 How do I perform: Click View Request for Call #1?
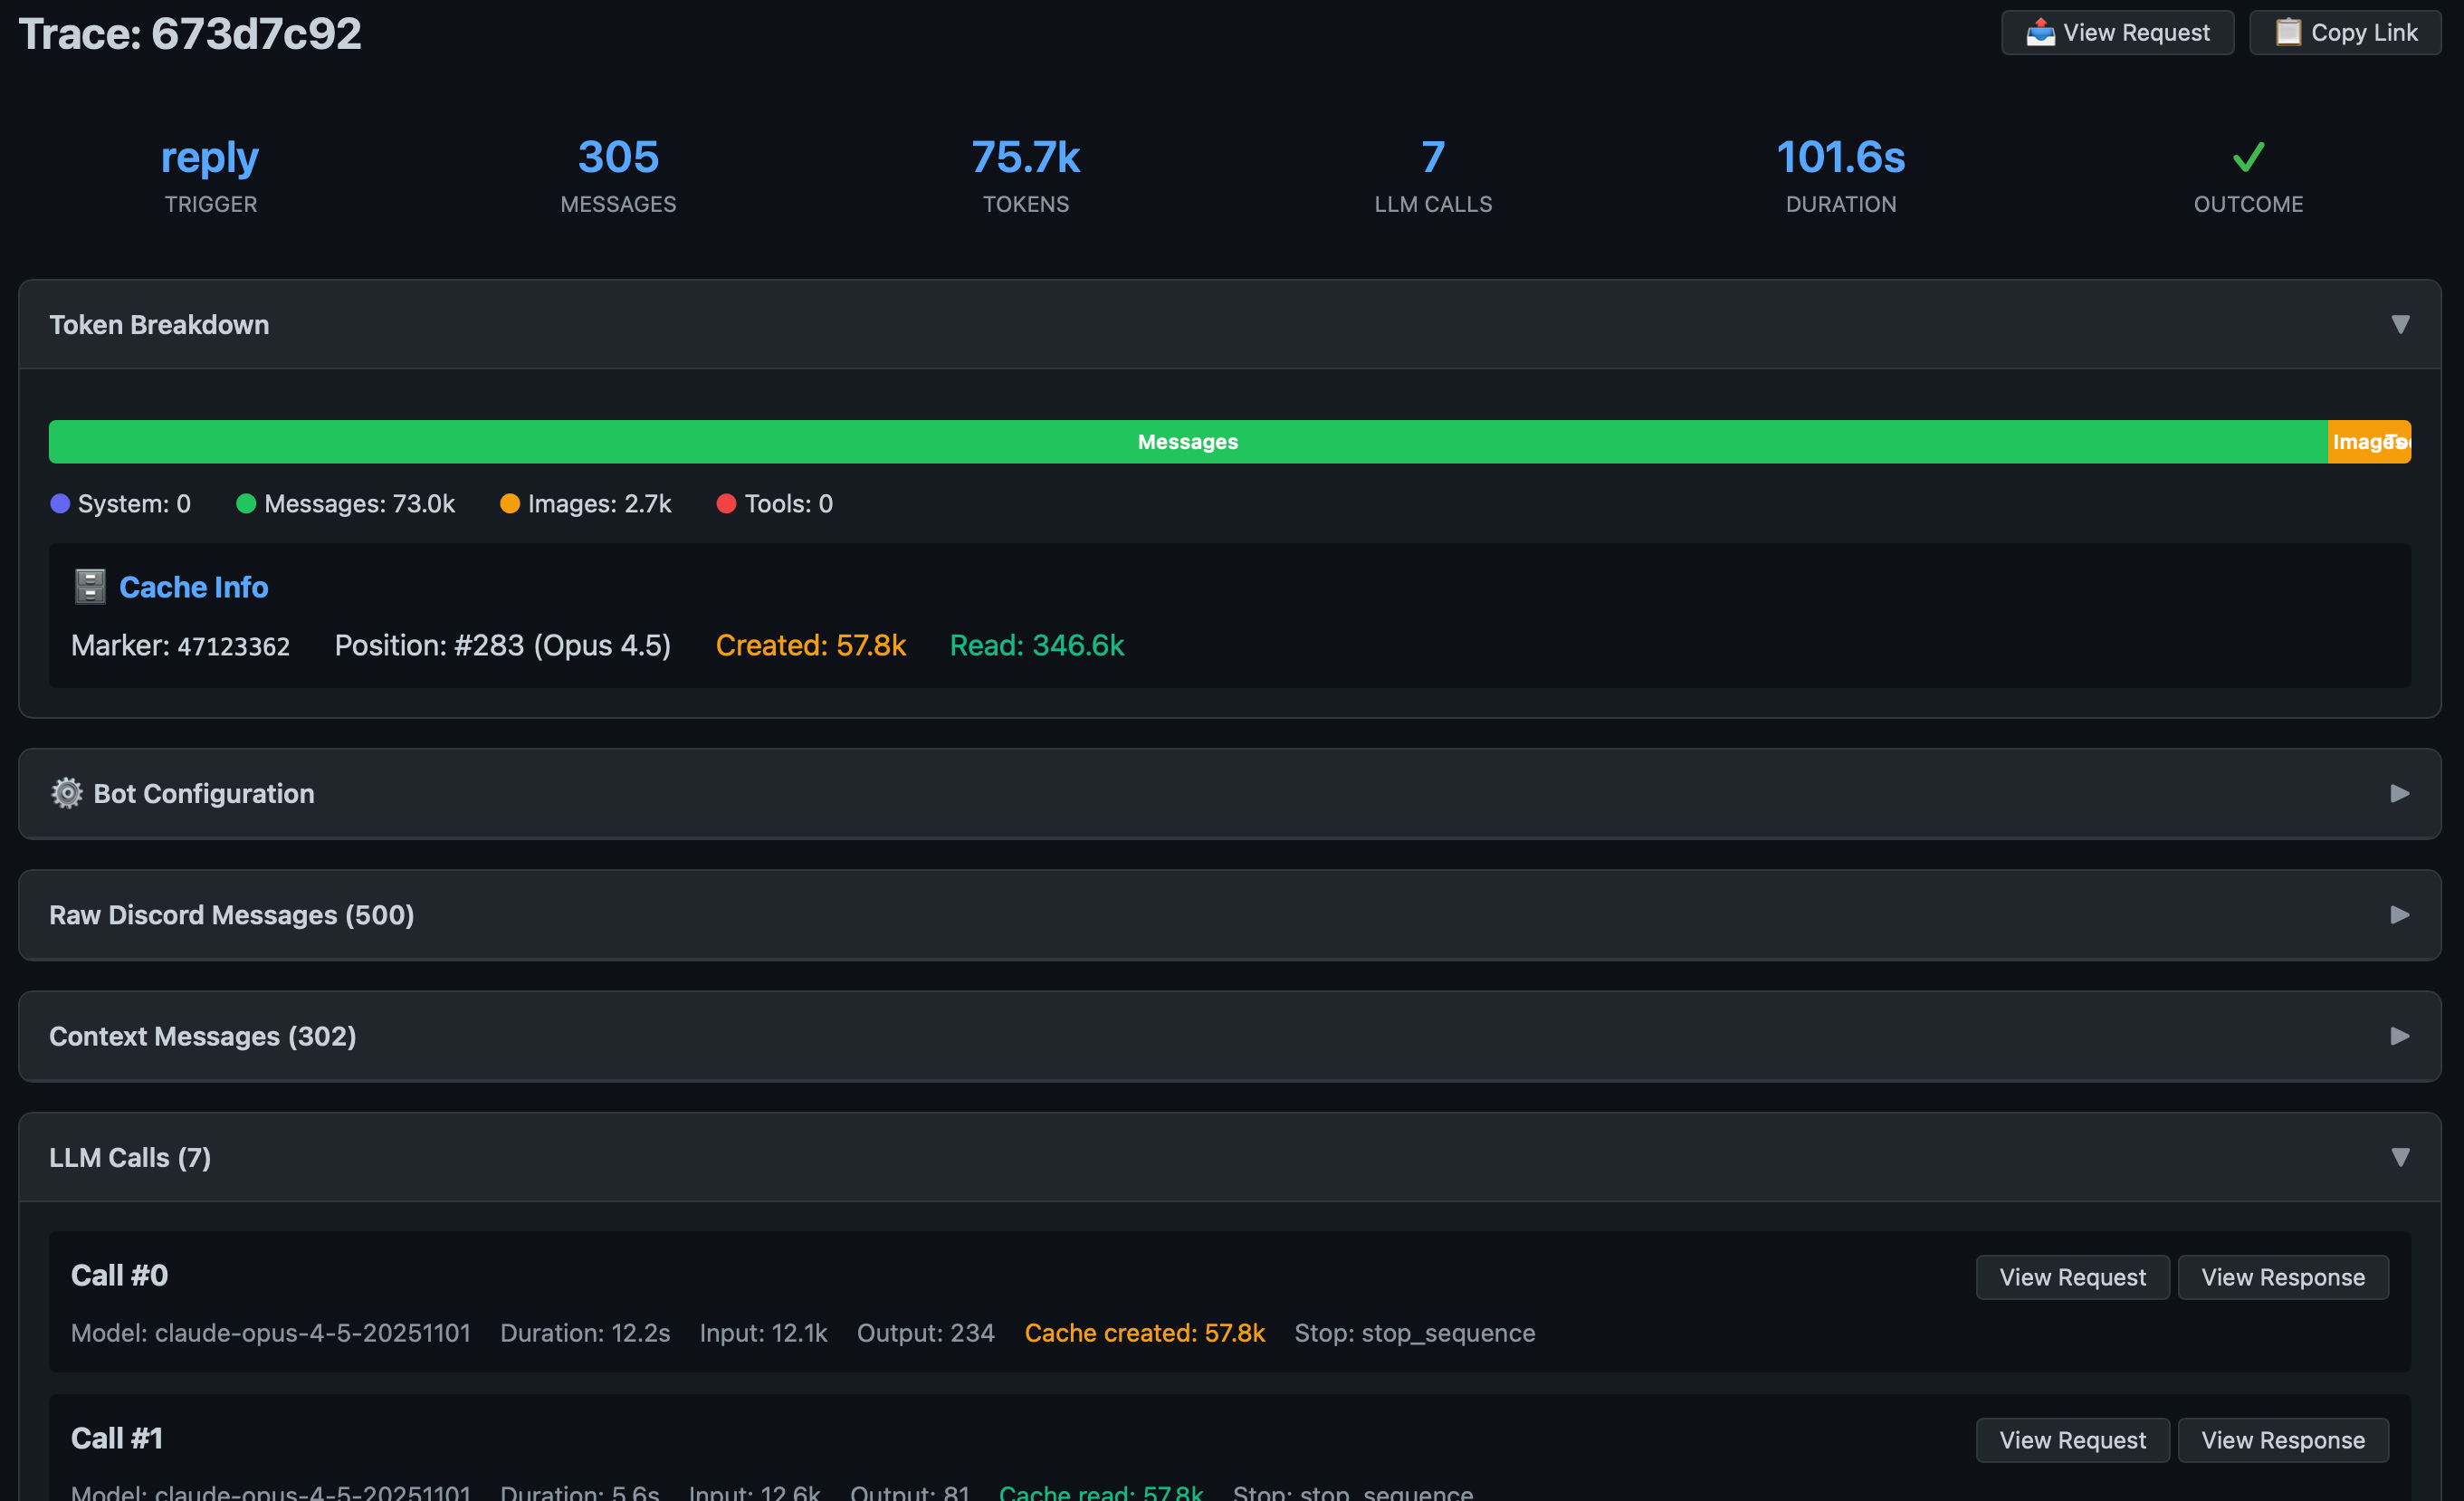pos(2072,1440)
